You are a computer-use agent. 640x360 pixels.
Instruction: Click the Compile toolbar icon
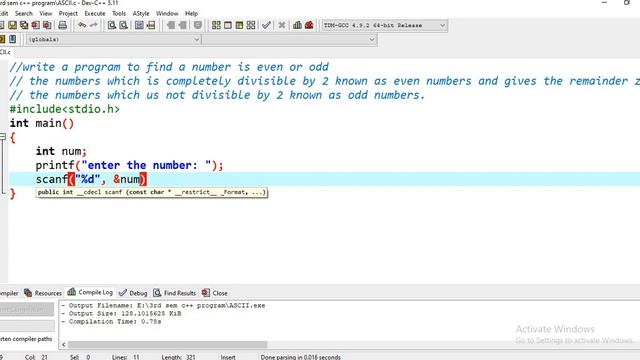click(x=216, y=25)
